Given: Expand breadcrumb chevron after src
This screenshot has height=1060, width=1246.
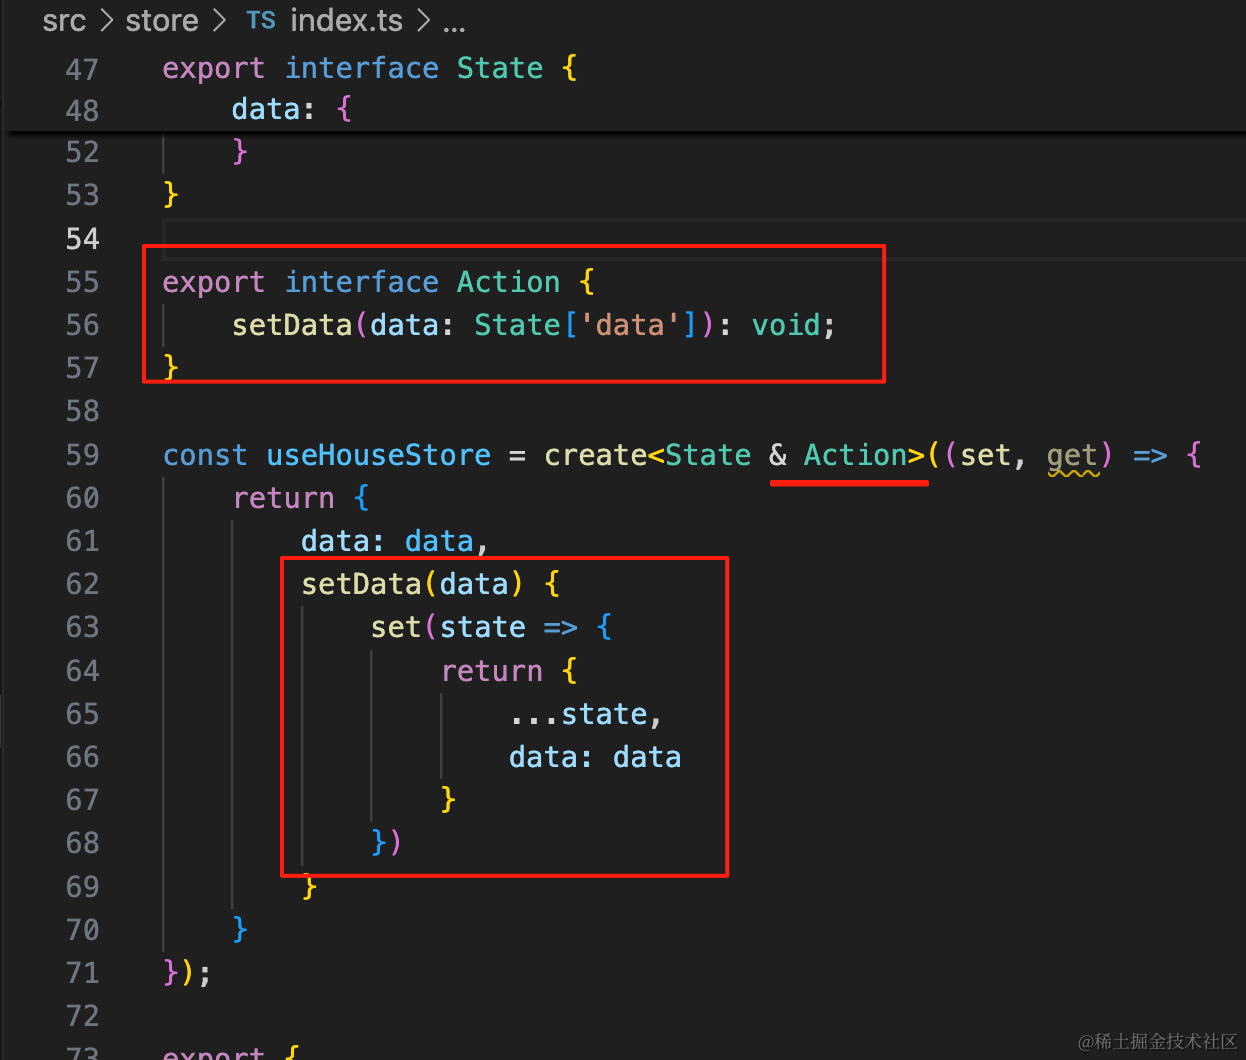Looking at the screenshot, I should [x=106, y=20].
